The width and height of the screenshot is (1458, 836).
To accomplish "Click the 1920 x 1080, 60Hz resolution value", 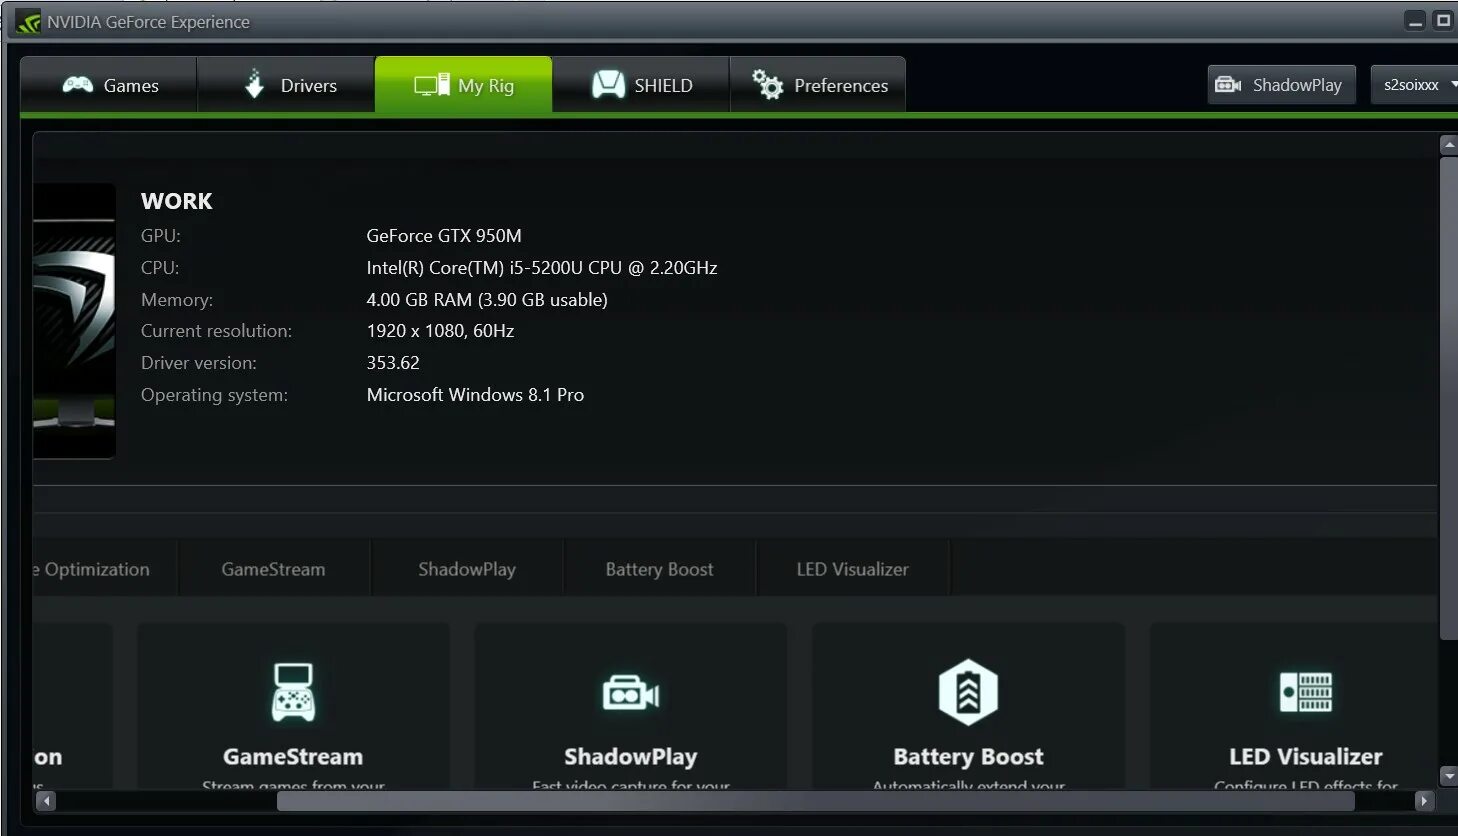I will [x=440, y=331].
